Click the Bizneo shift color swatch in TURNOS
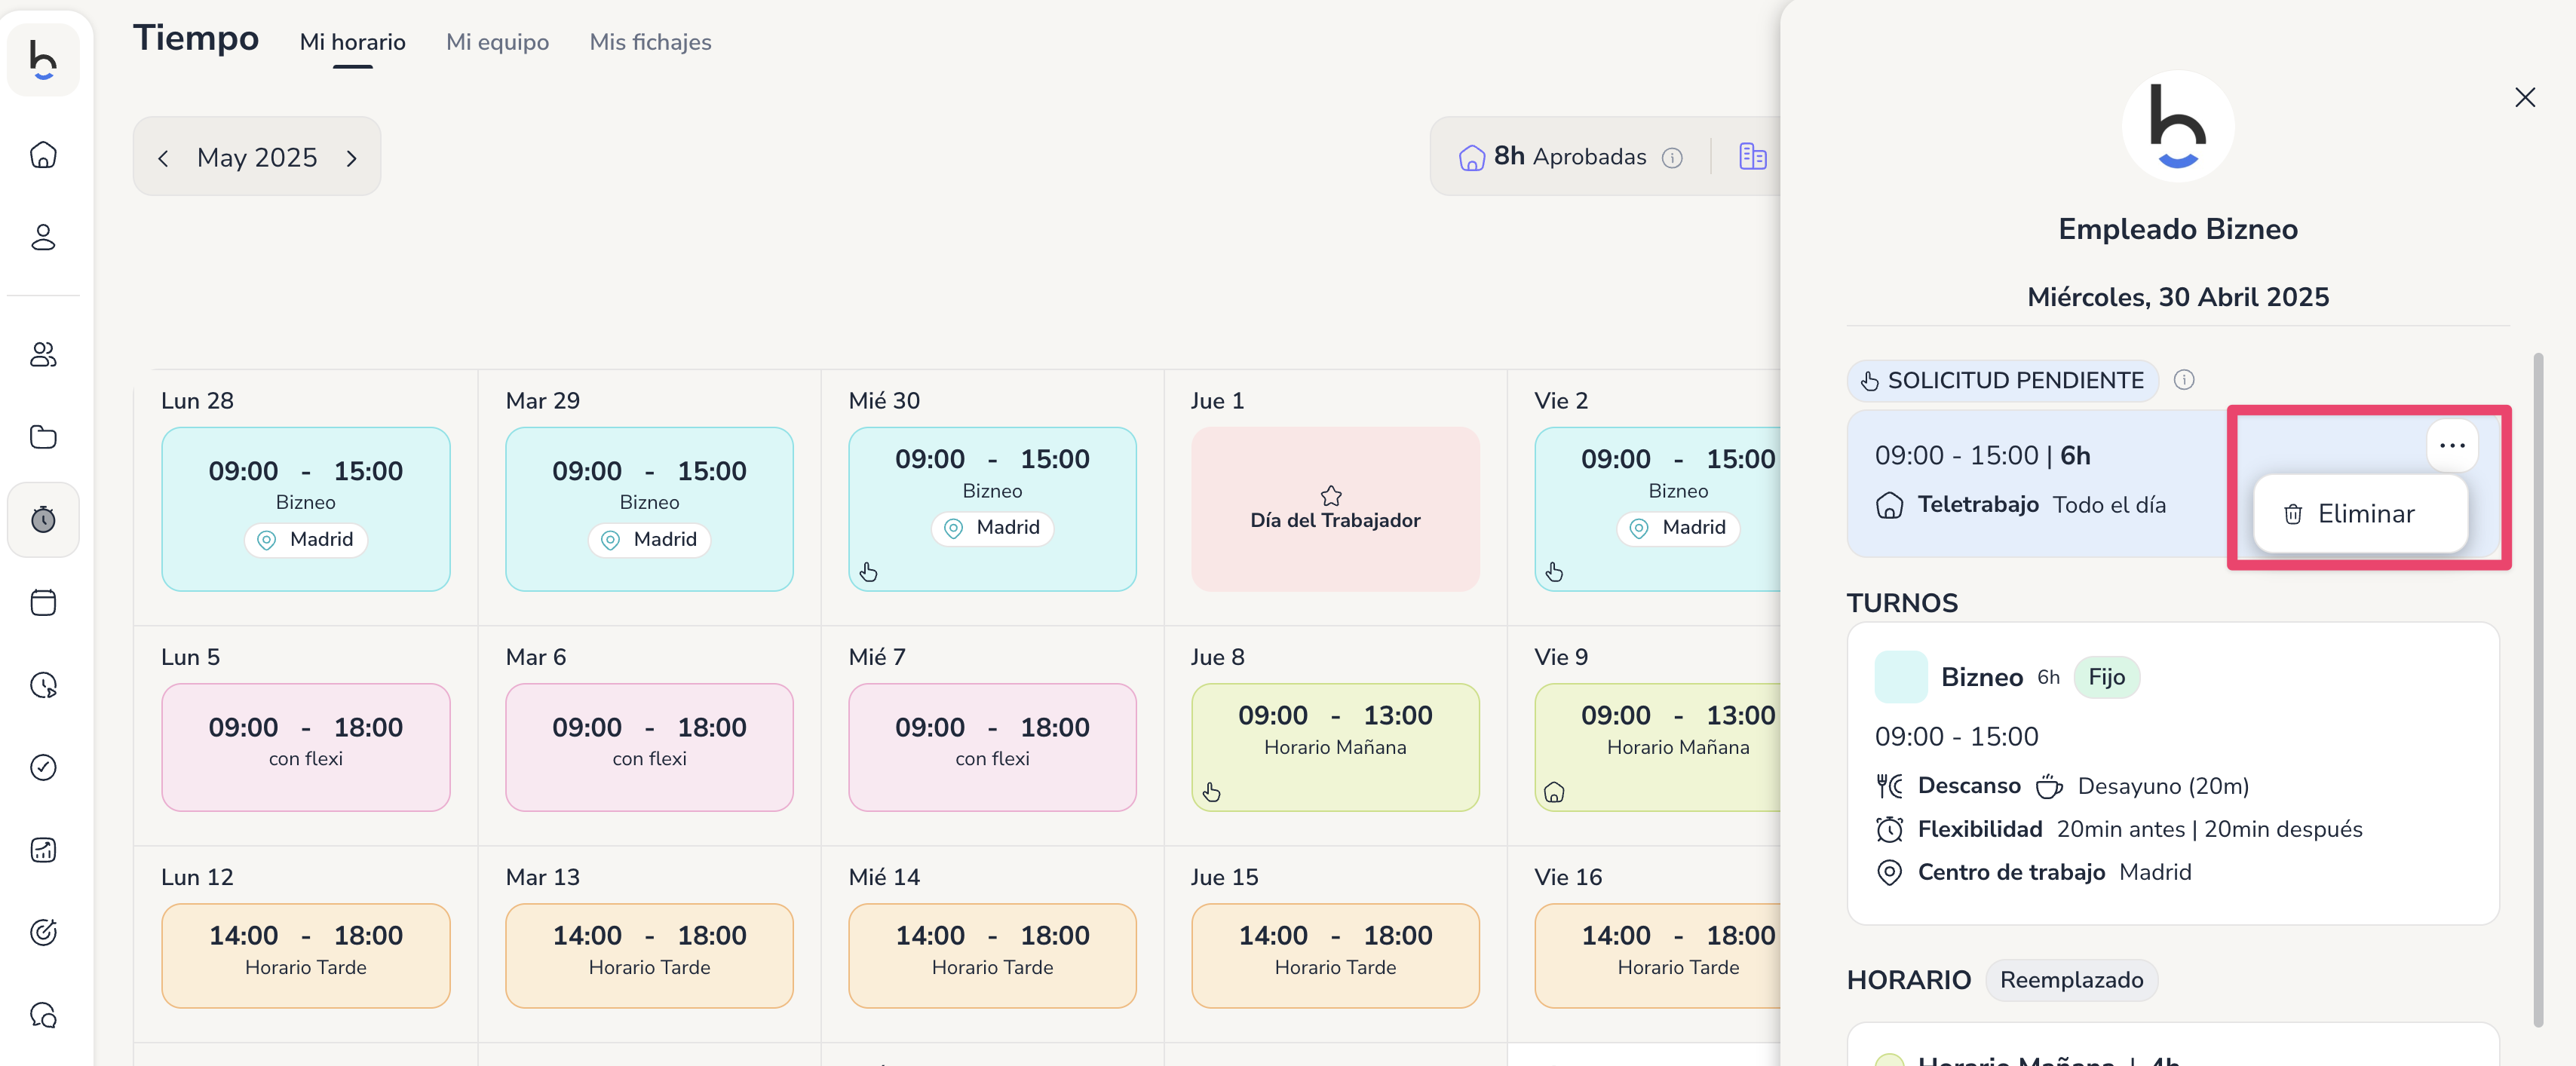Image resolution: width=2576 pixels, height=1066 pixels. (1900, 677)
